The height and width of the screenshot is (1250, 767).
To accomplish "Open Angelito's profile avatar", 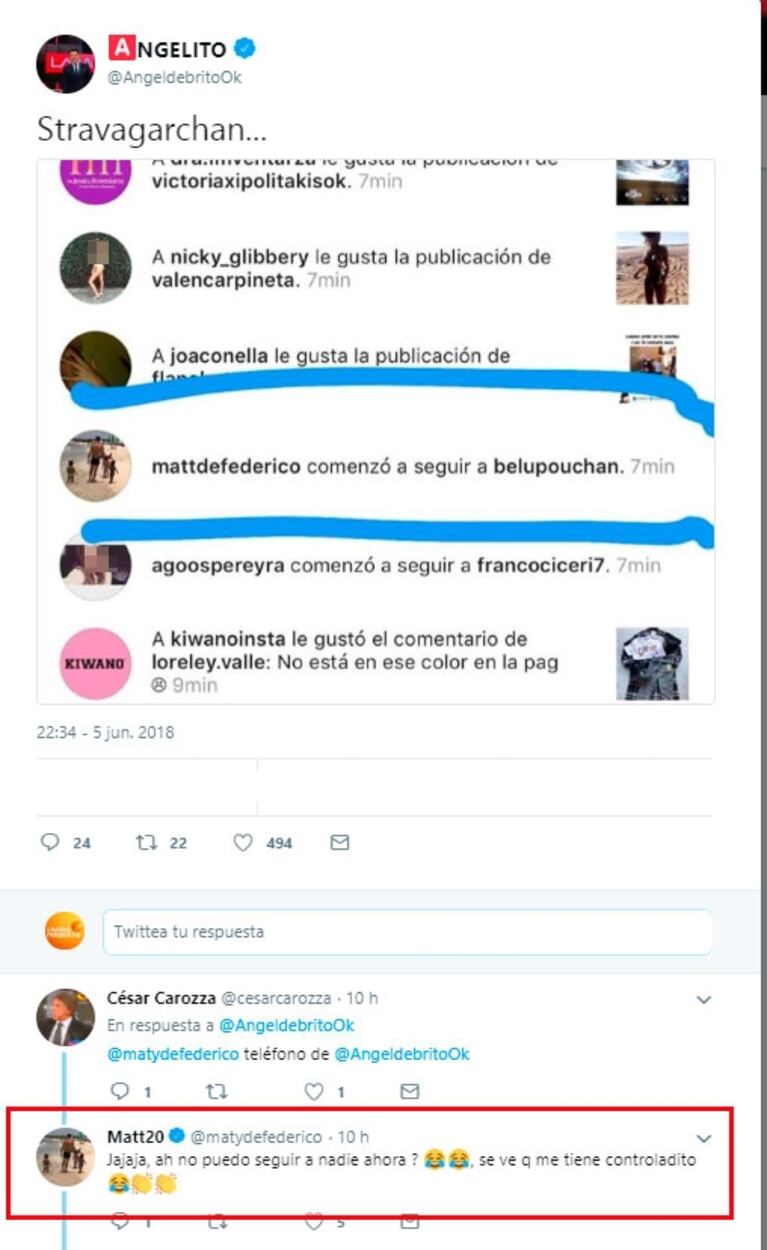I will [x=66, y=63].
